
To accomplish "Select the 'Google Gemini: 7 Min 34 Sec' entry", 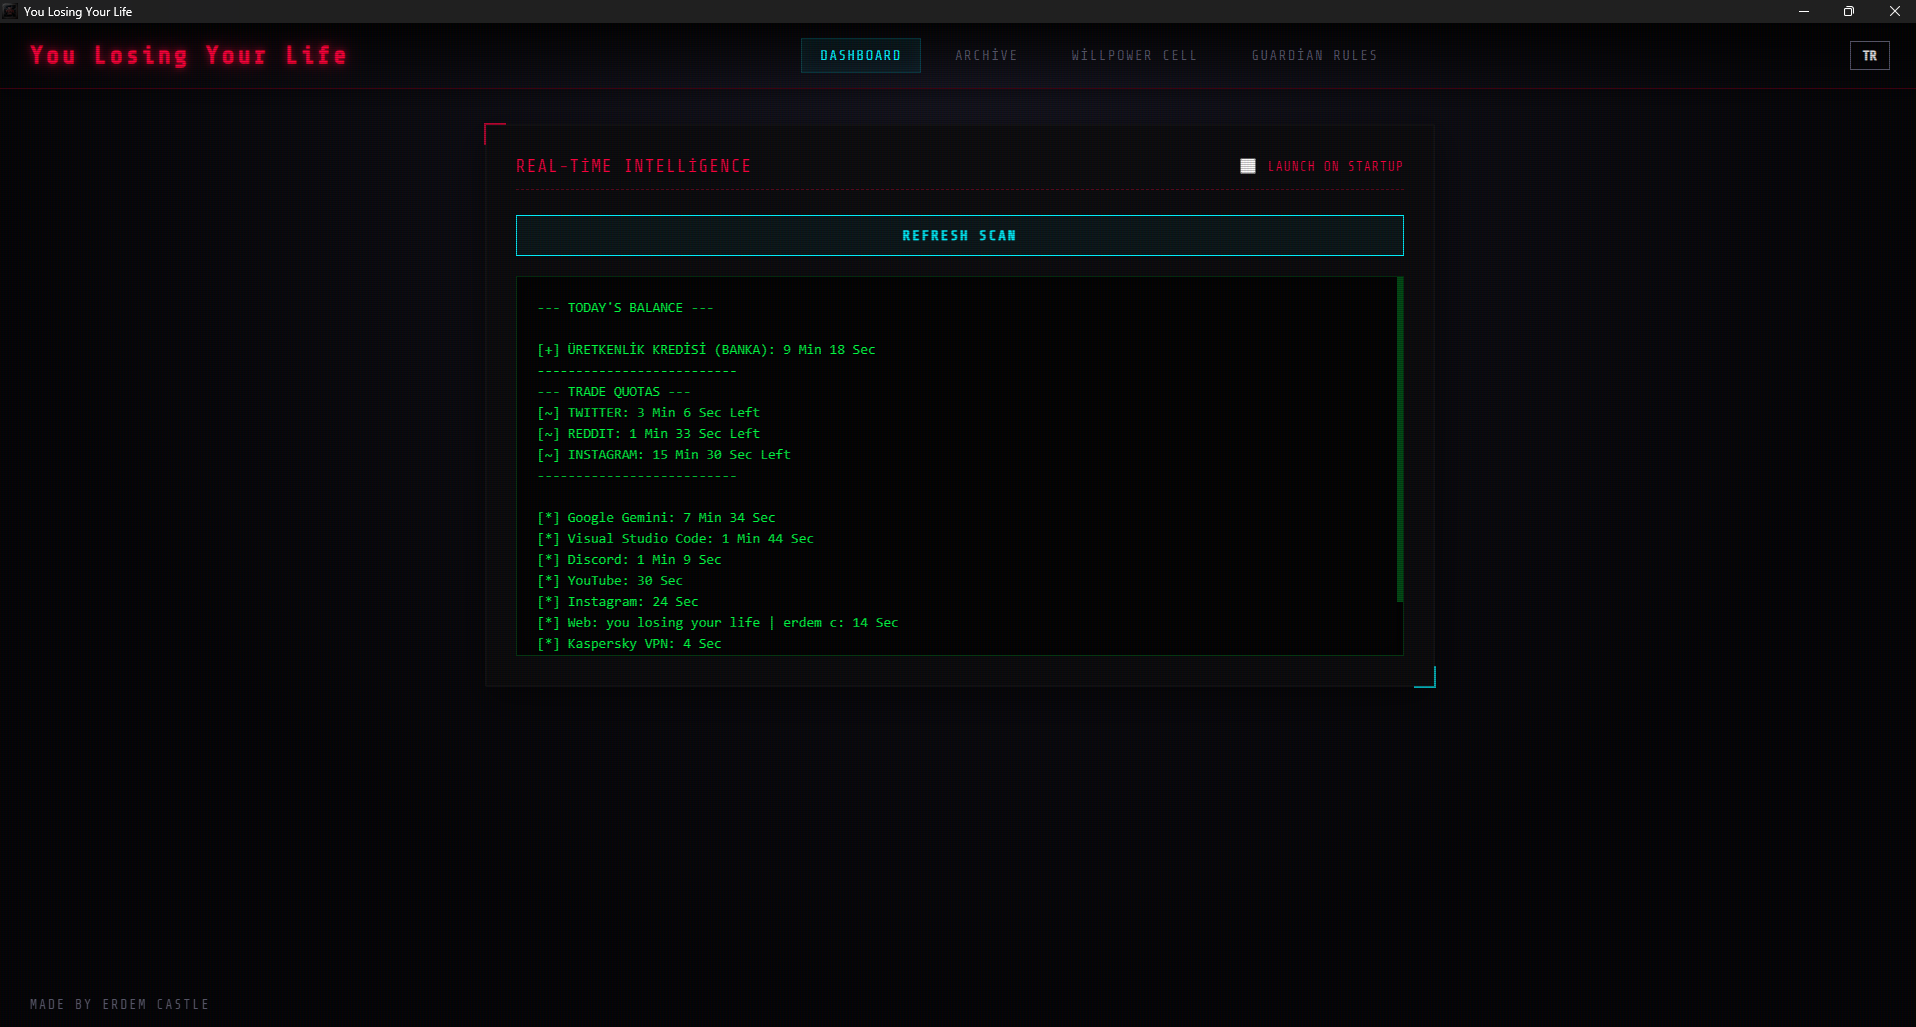I will [x=656, y=517].
